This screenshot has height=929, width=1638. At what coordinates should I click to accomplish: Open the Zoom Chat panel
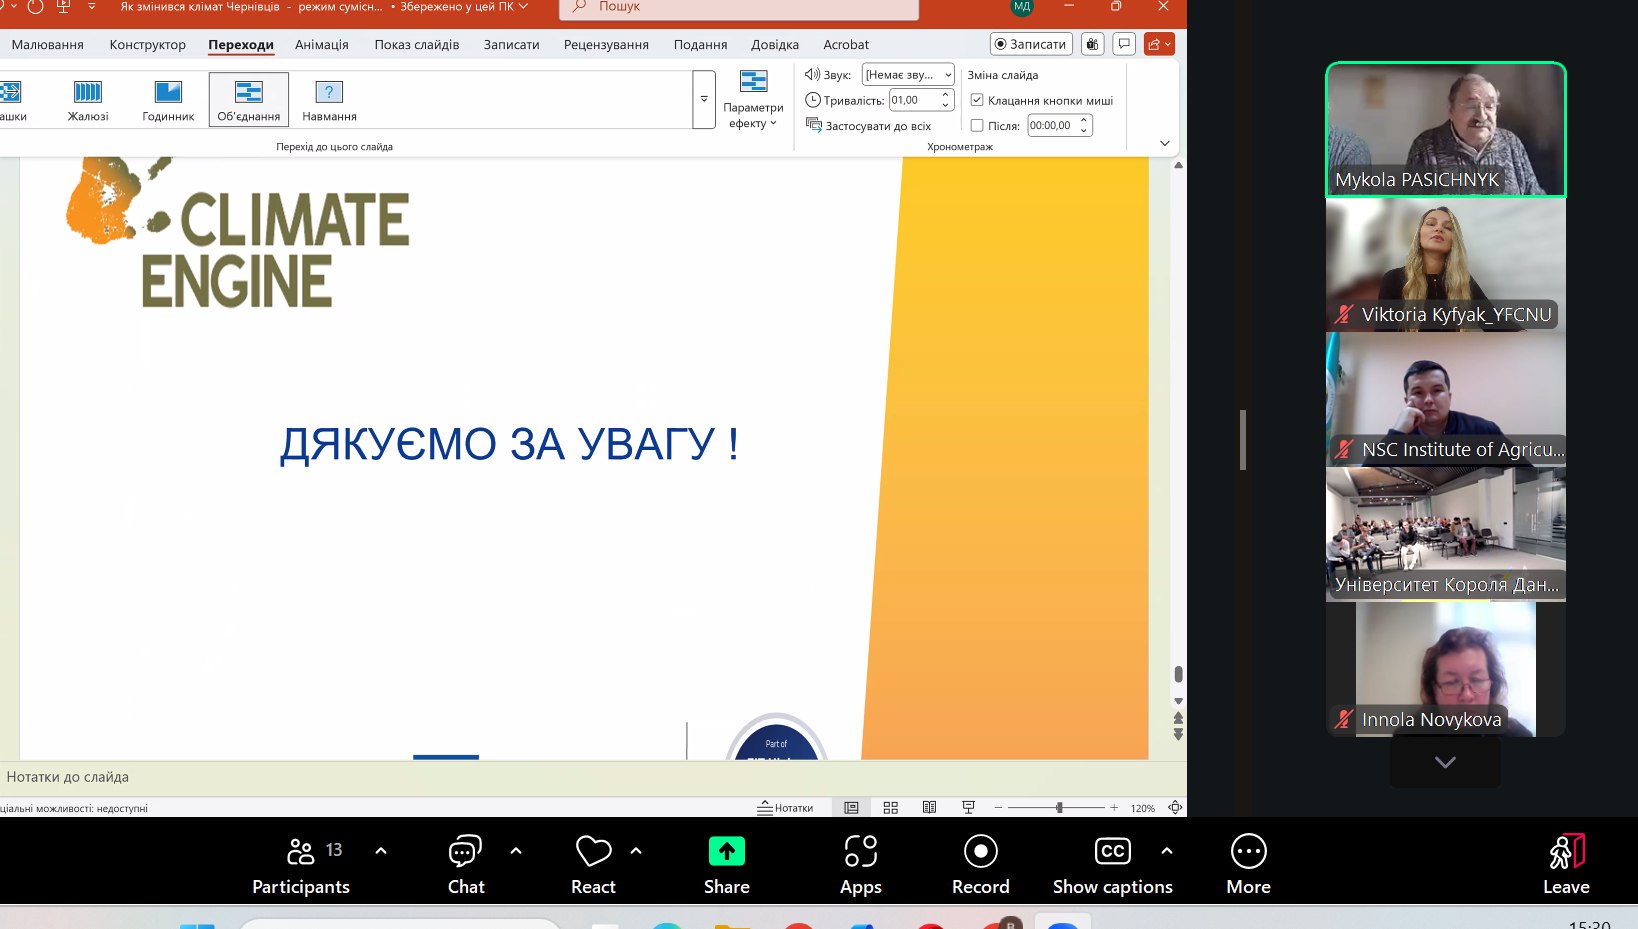click(x=466, y=865)
